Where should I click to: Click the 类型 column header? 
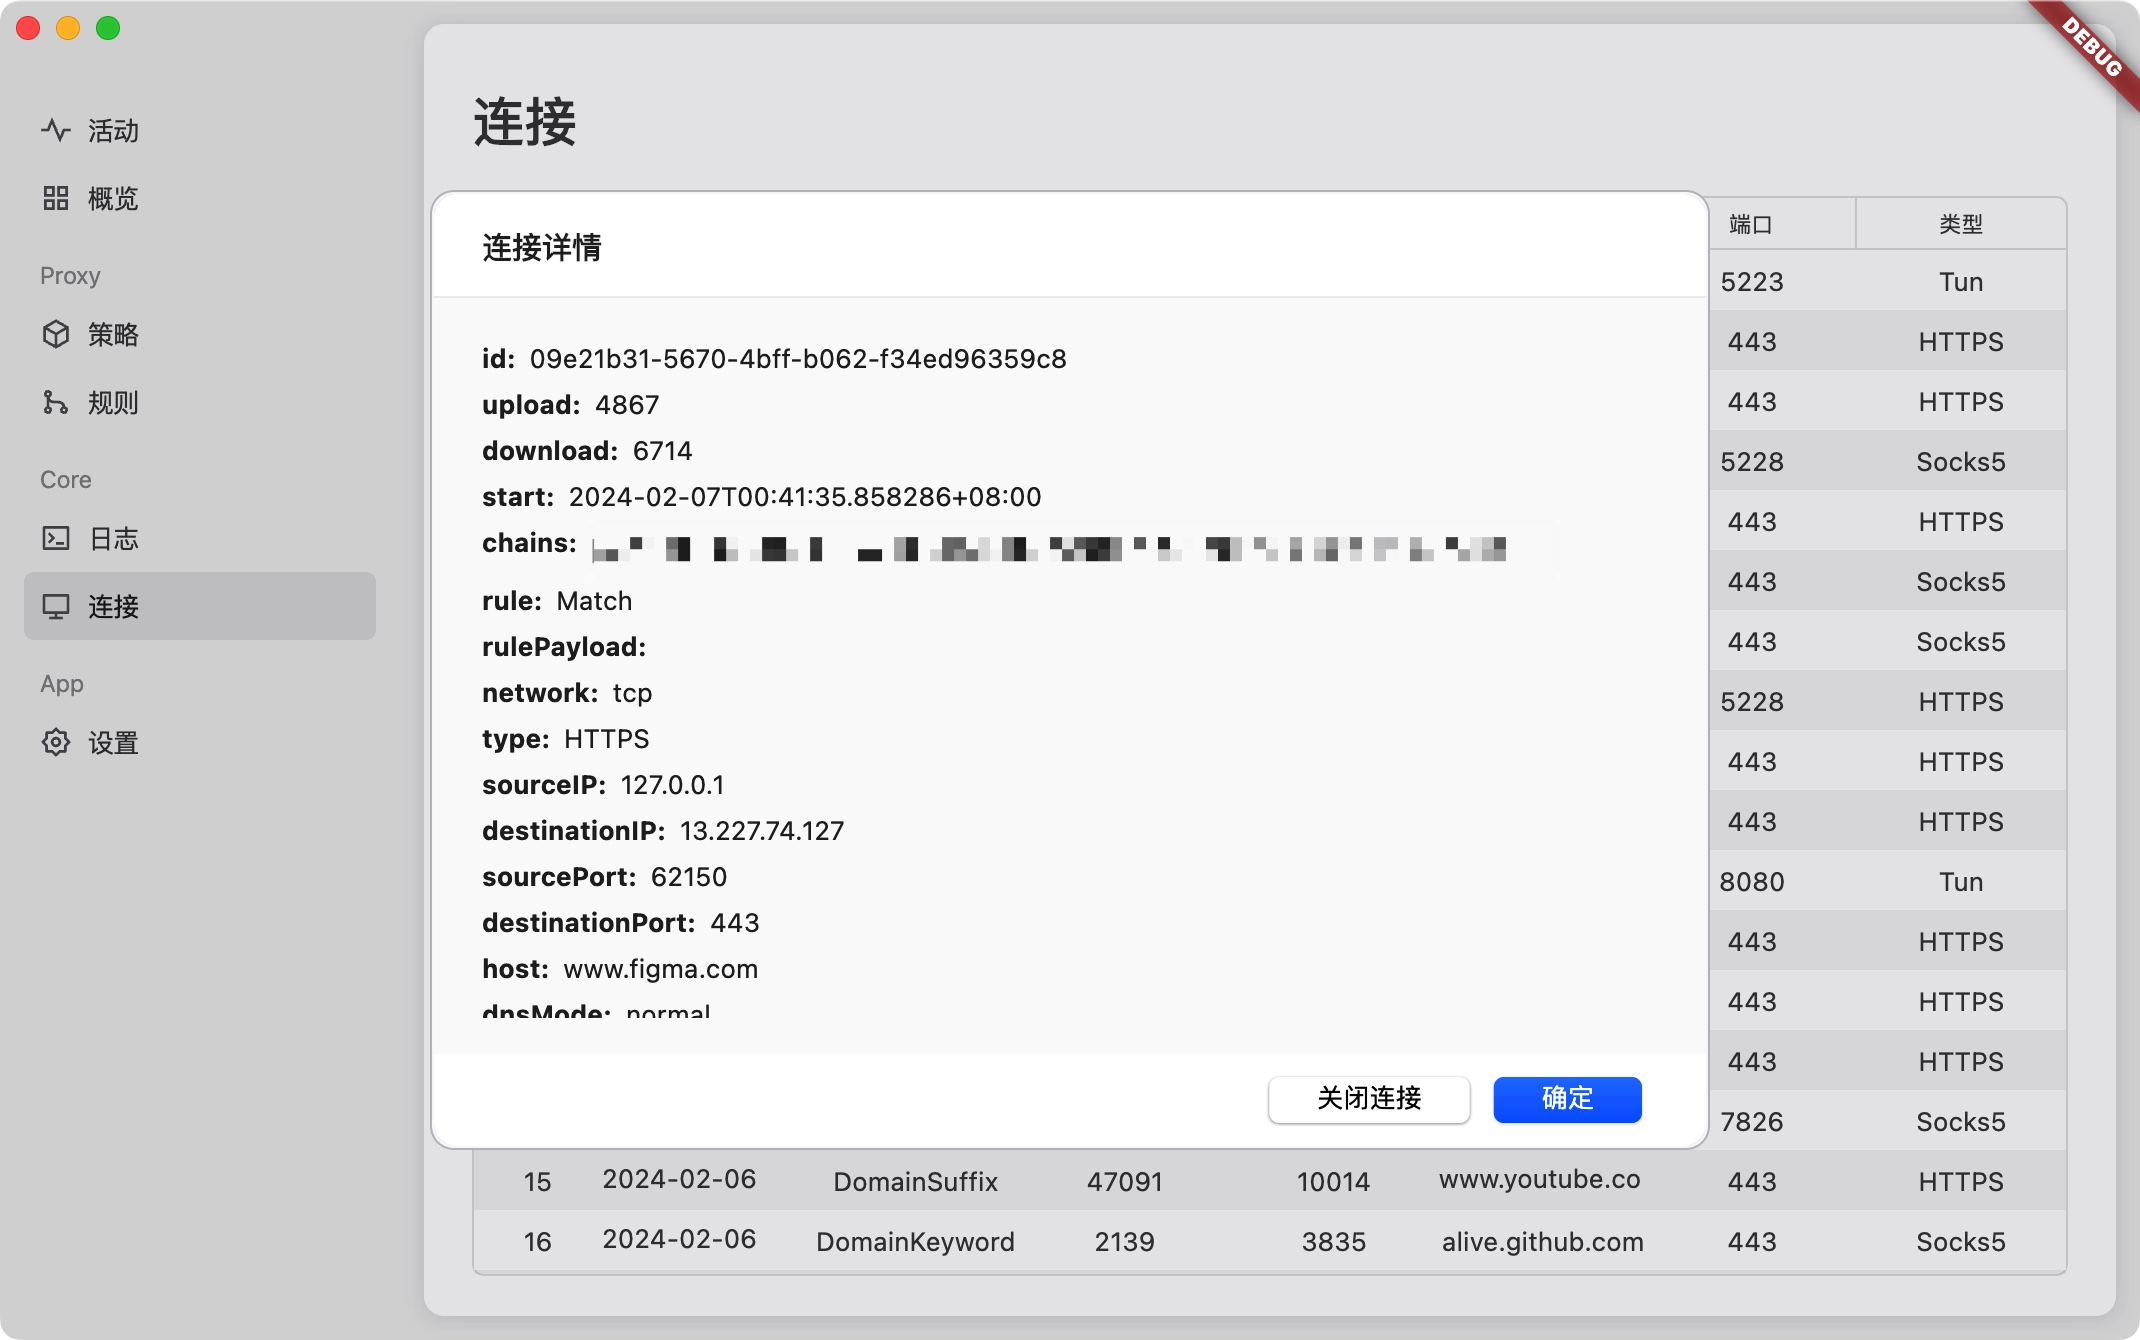tap(1960, 224)
